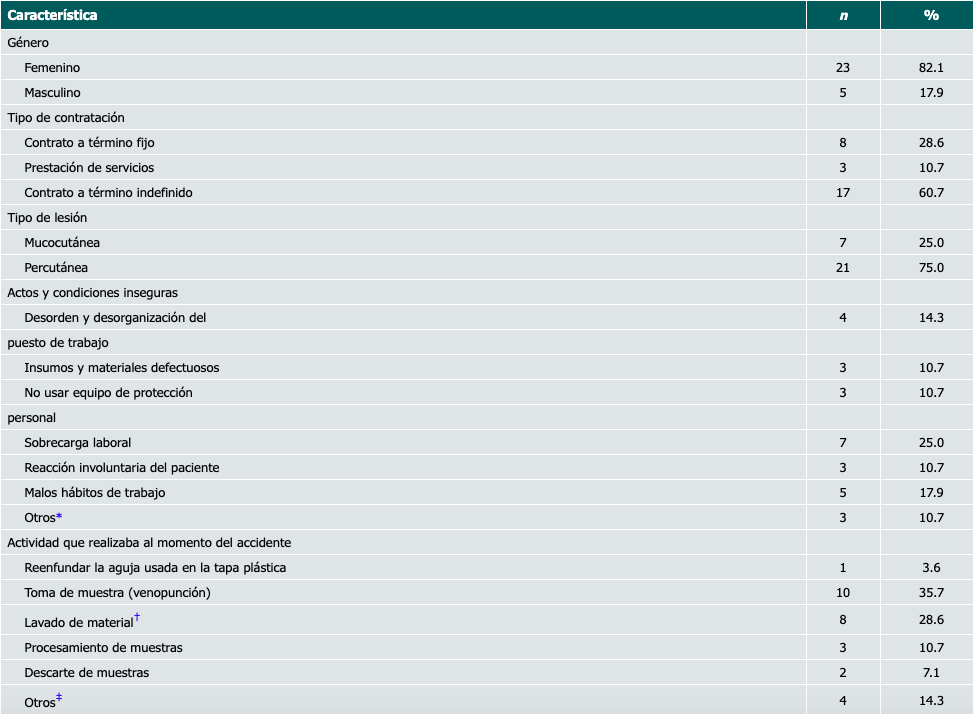Click the Malos hábitos de trabajo label
The image size is (973, 714).
coord(95,493)
